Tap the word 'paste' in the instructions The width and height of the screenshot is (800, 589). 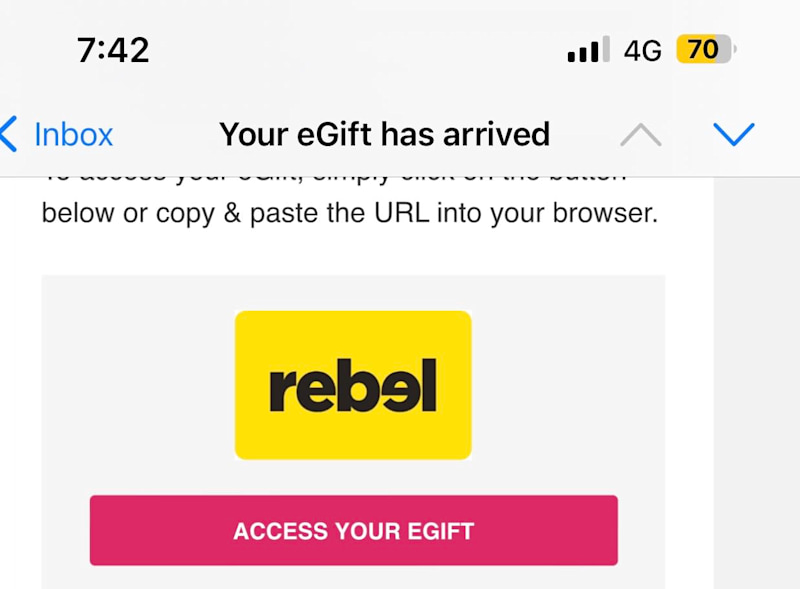[282, 214]
